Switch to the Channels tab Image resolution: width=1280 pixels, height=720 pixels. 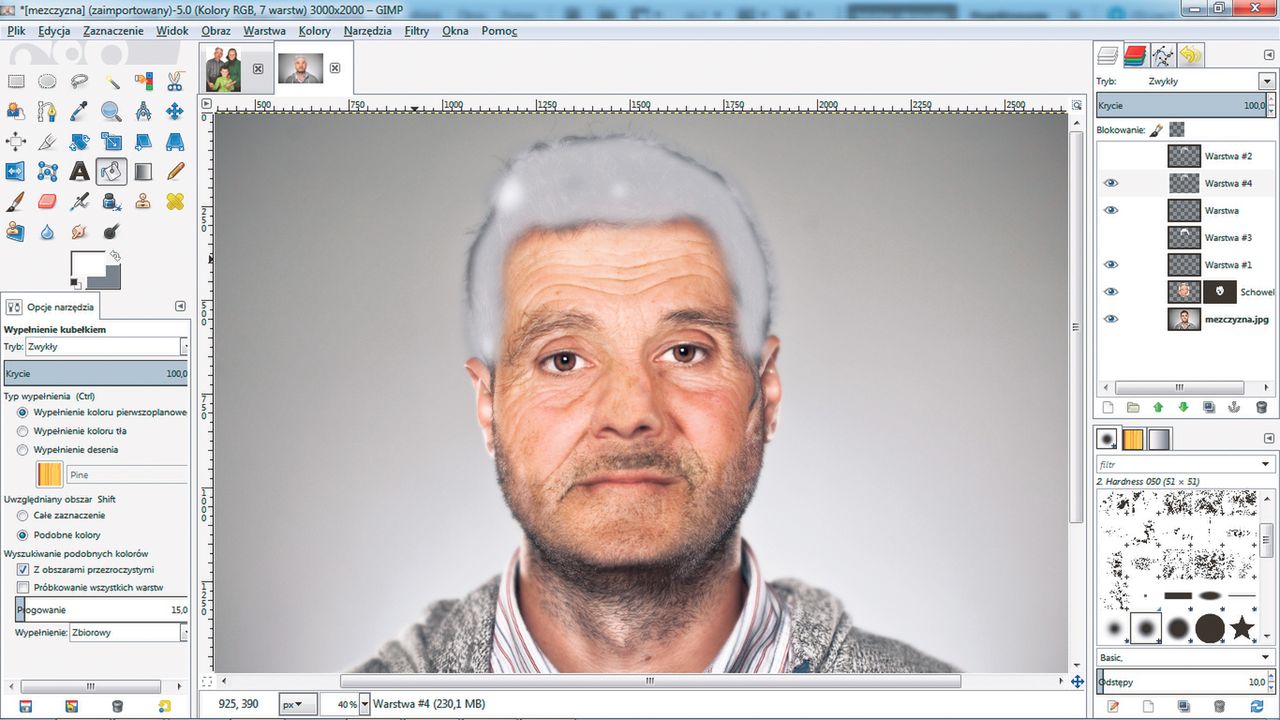pos(1135,55)
